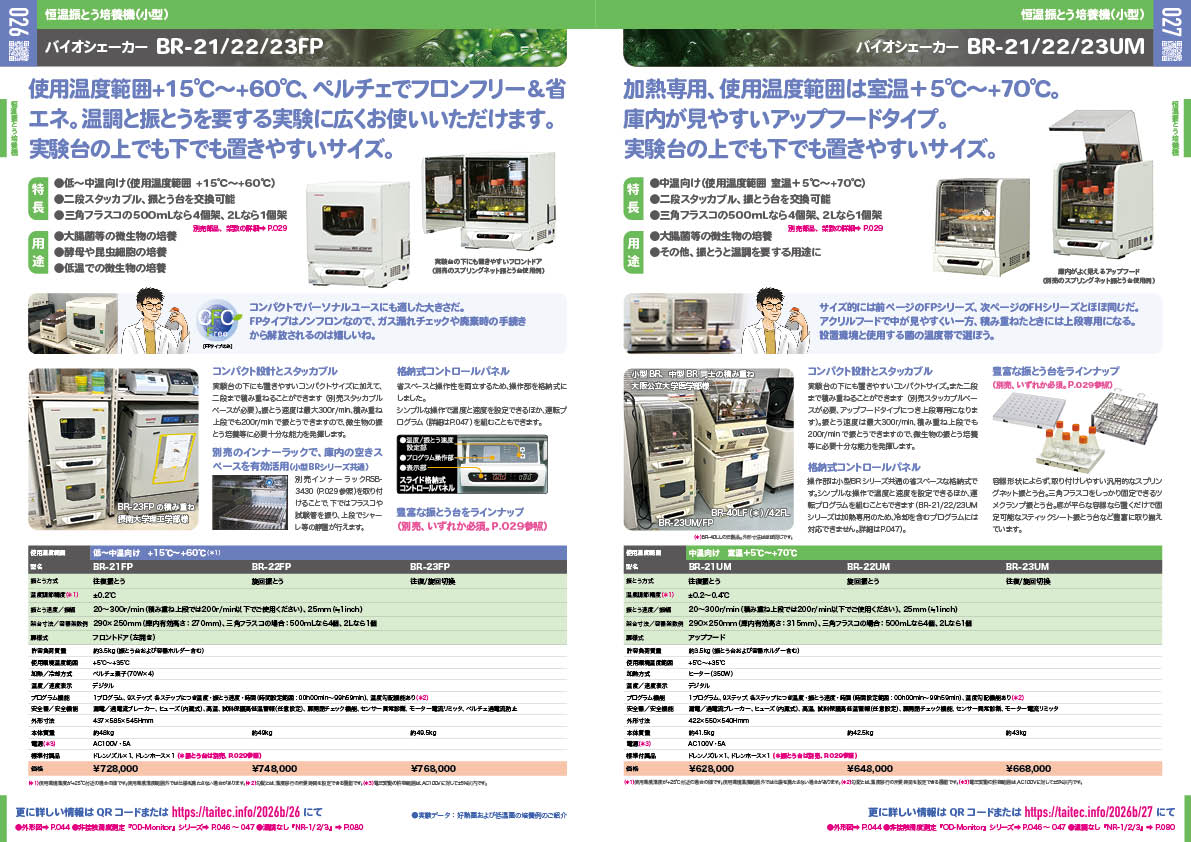
Task: Open the taitec.info/2026b/26 link
Action: (274, 813)
